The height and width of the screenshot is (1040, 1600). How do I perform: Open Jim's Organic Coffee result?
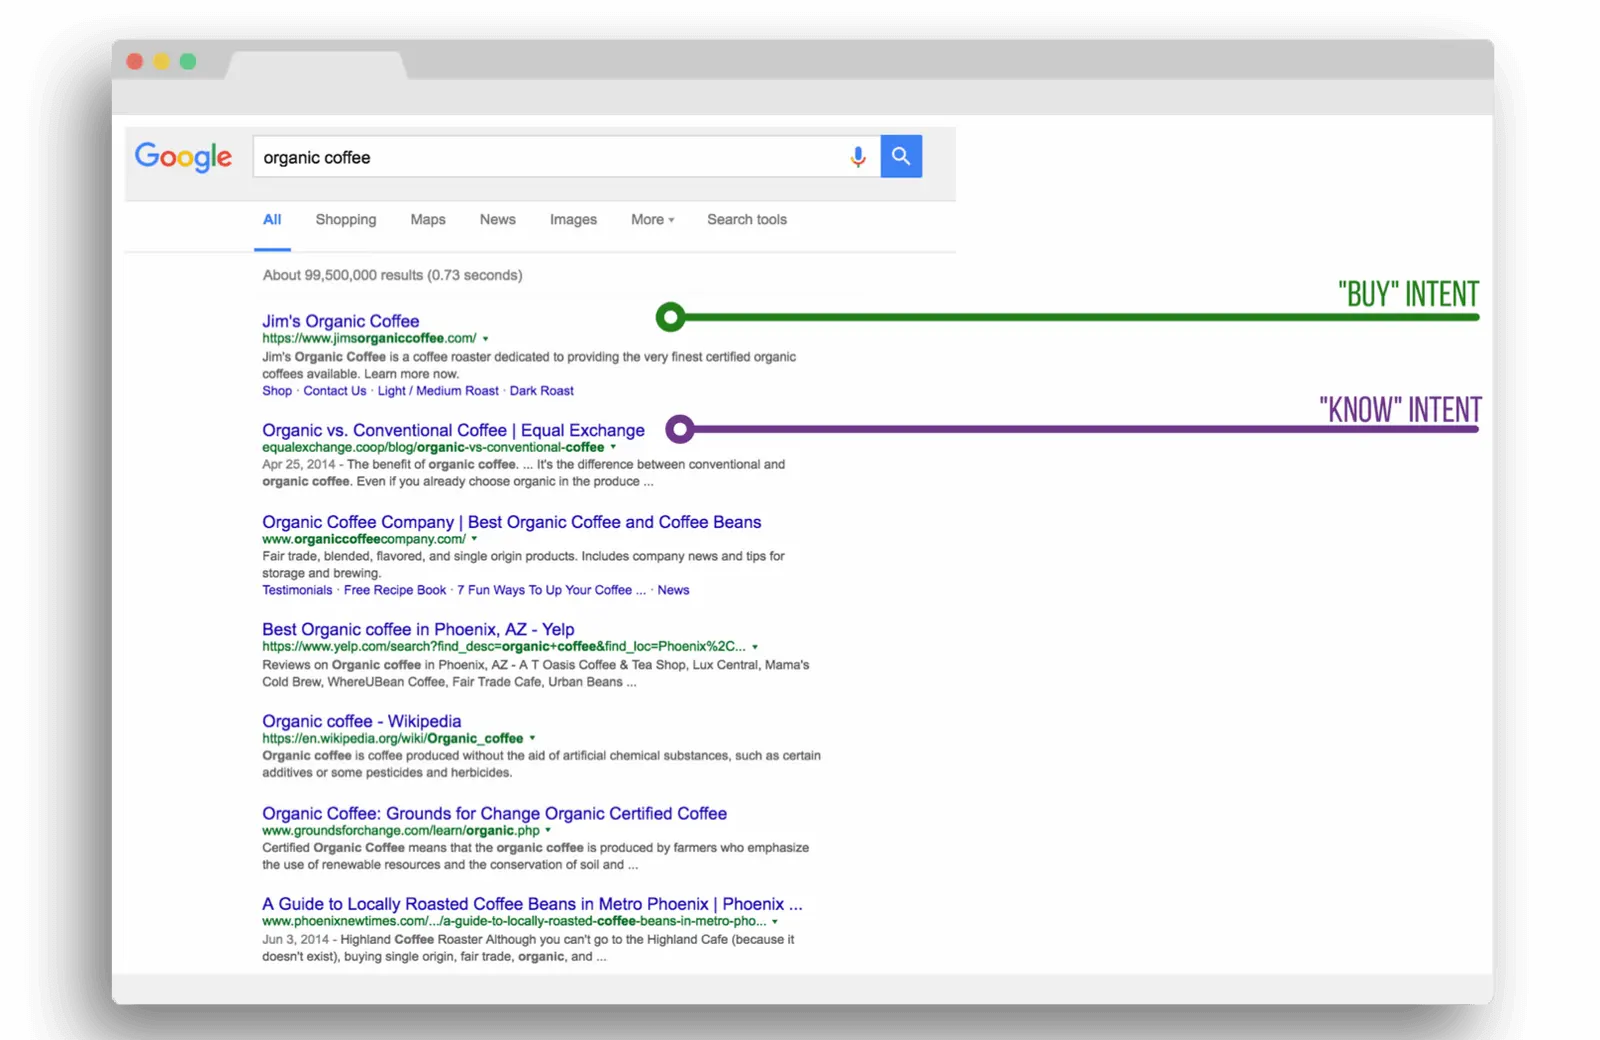[x=341, y=321]
